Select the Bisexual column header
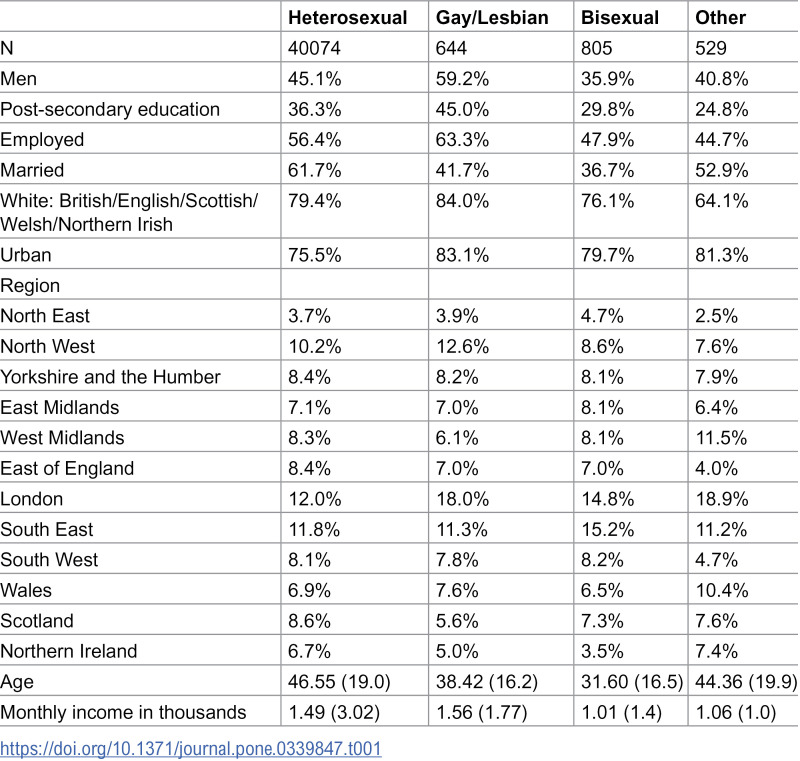The height and width of the screenshot is (761, 800). point(620,18)
